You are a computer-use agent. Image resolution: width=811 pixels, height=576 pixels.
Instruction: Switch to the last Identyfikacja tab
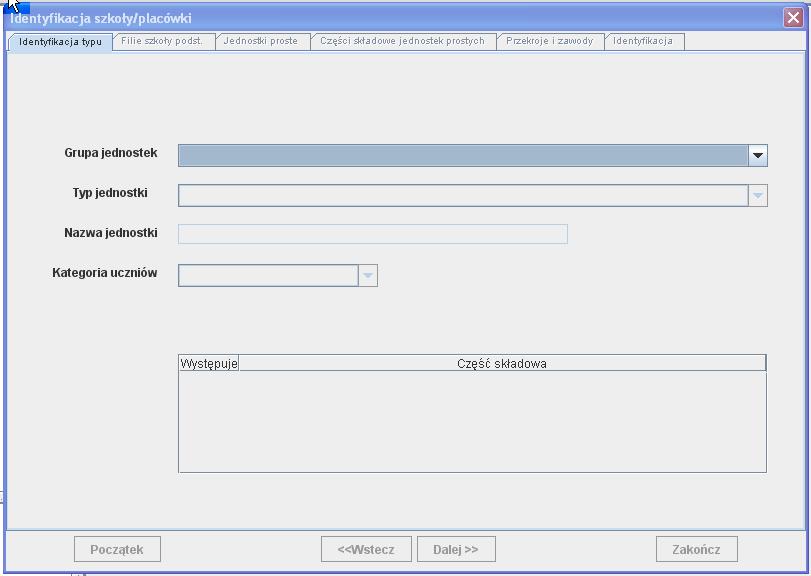point(643,41)
